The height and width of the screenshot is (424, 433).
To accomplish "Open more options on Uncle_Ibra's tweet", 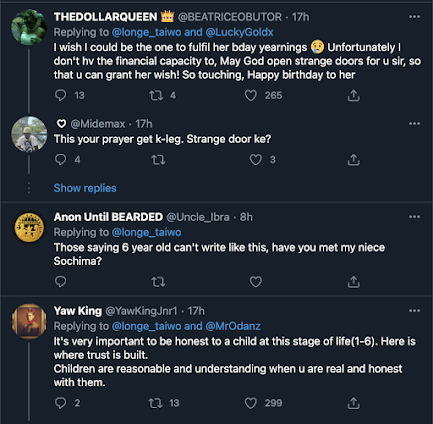I will click(414, 217).
